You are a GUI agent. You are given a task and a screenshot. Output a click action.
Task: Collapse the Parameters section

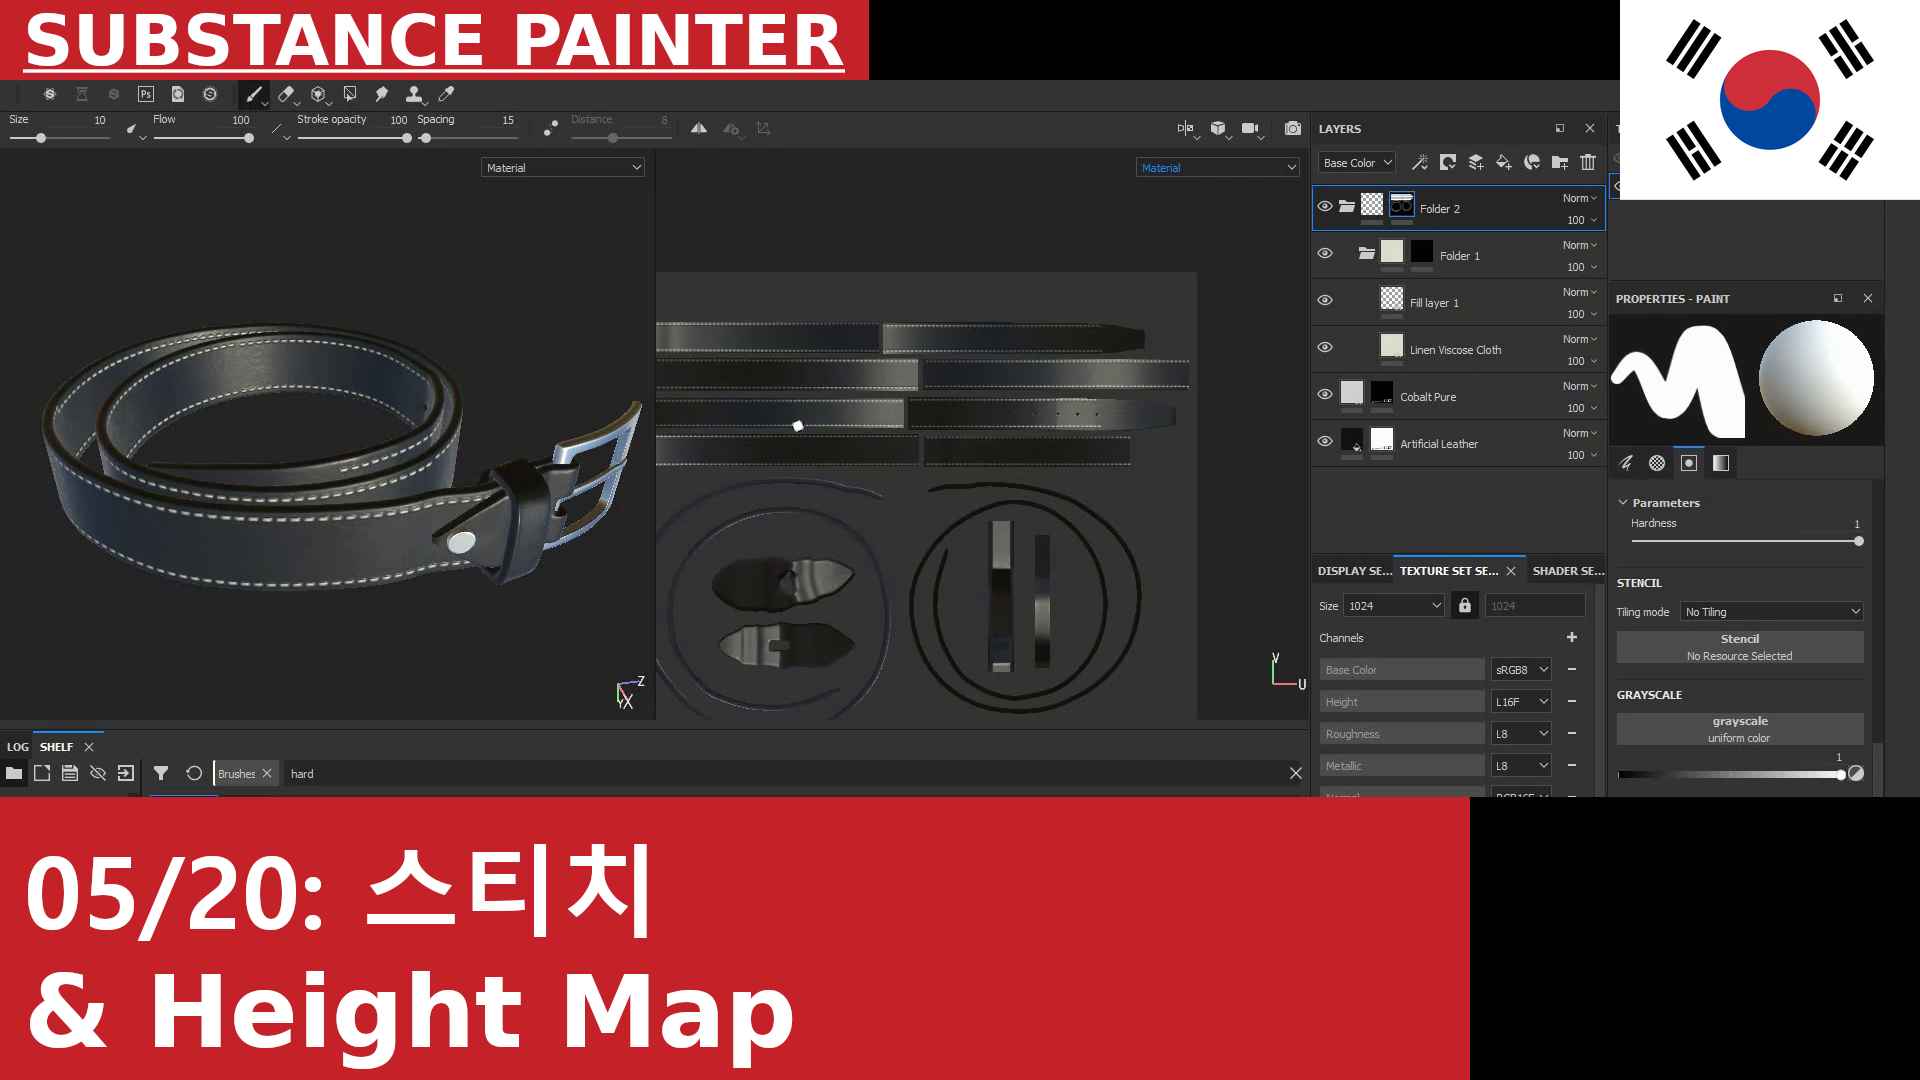[1623, 503]
